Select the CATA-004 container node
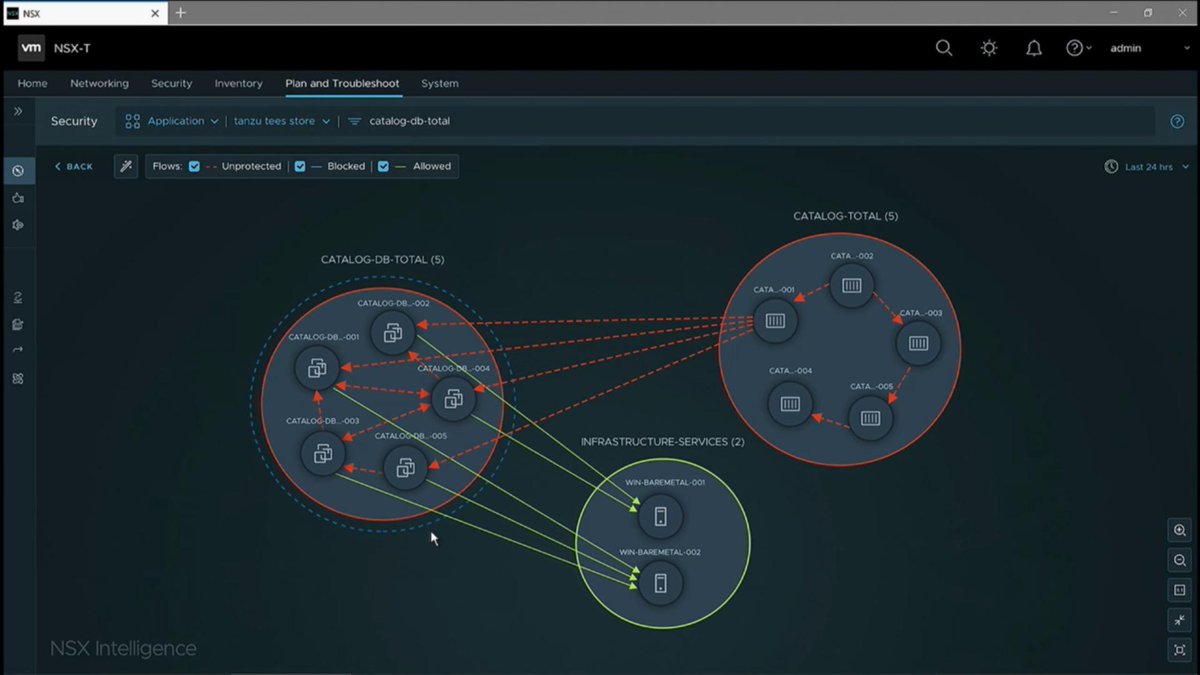This screenshot has height=675, width=1200. pyautogui.click(x=790, y=404)
